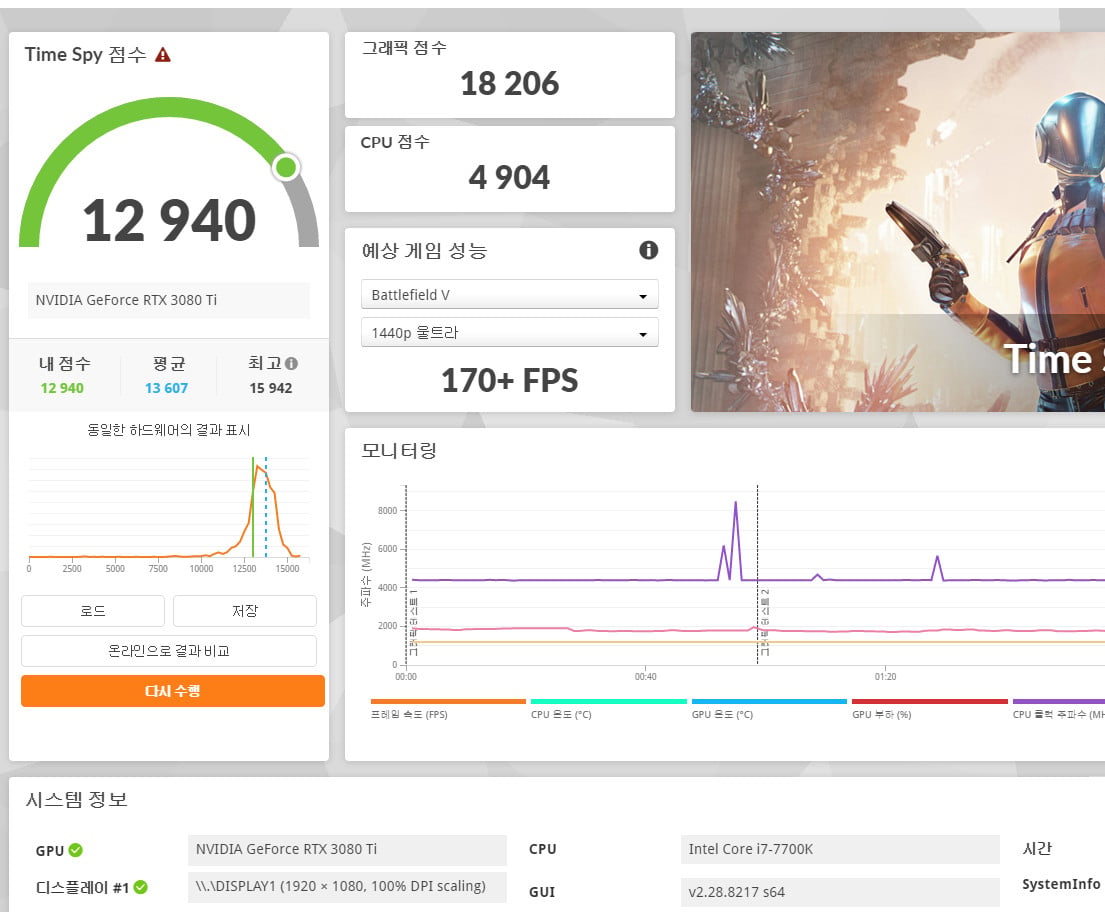Toggle the orange frame rate (FPS) legend
1105x912 pixels.
448,708
